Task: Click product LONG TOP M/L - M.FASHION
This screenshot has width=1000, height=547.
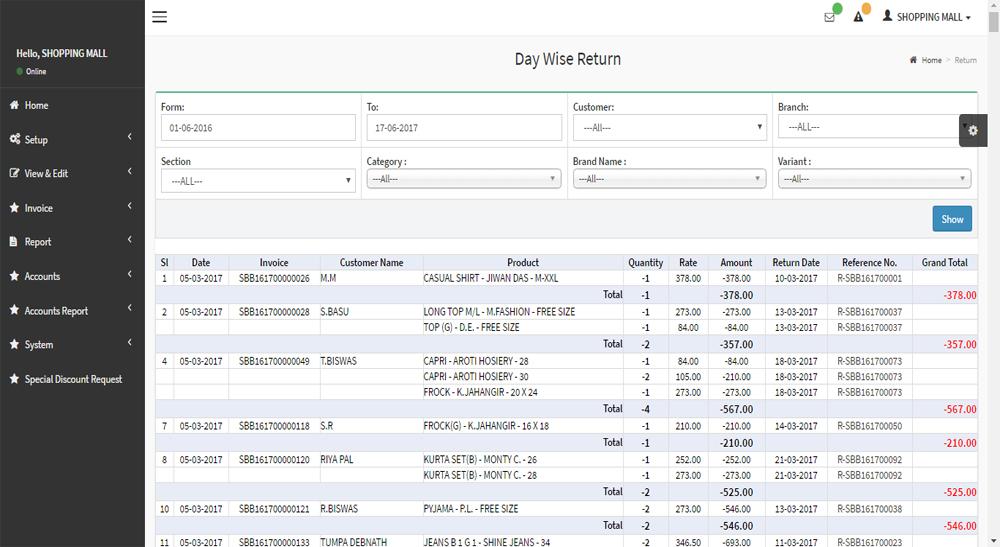Action: [x=499, y=312]
